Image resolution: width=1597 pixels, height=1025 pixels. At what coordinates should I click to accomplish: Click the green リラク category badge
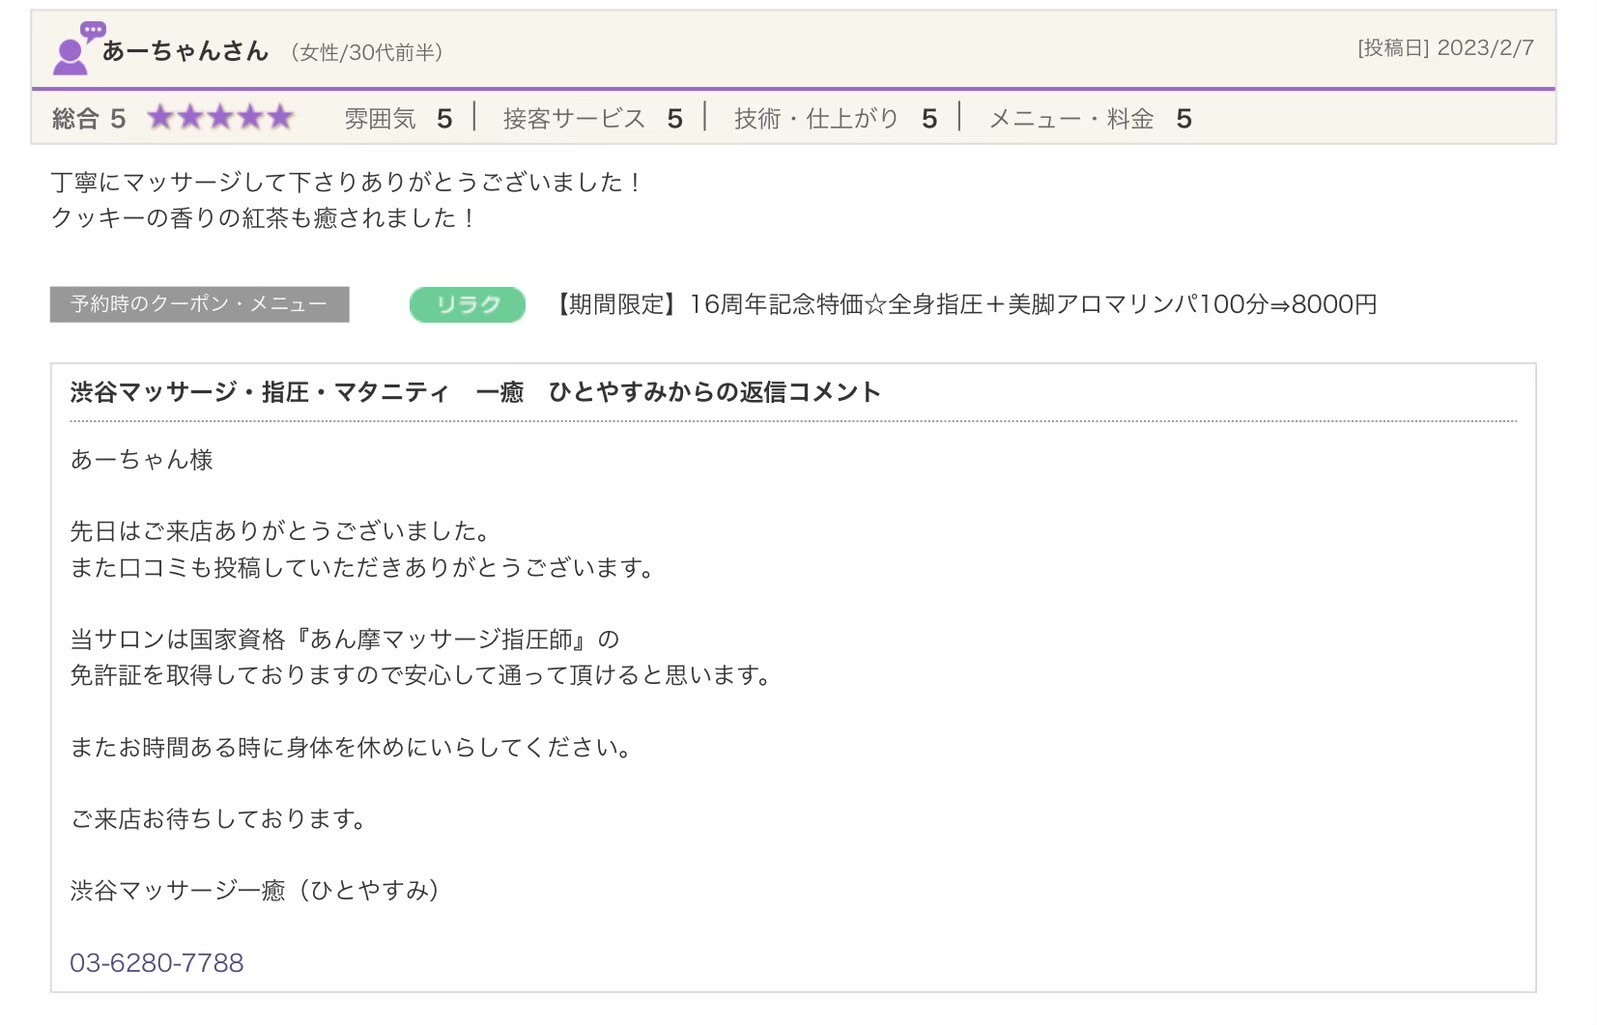pos(467,305)
